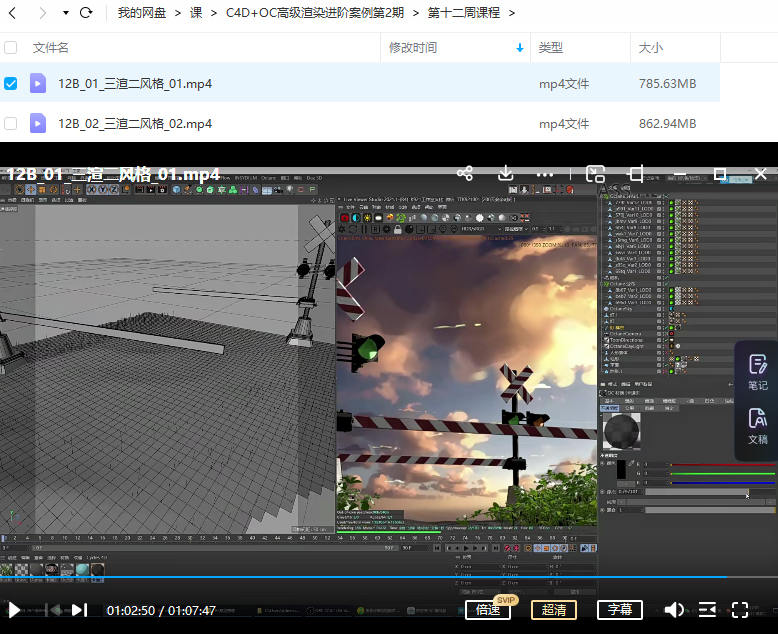This screenshot has height=634, width=778.
Task: Refresh the current folder listing
Action: coord(86,13)
